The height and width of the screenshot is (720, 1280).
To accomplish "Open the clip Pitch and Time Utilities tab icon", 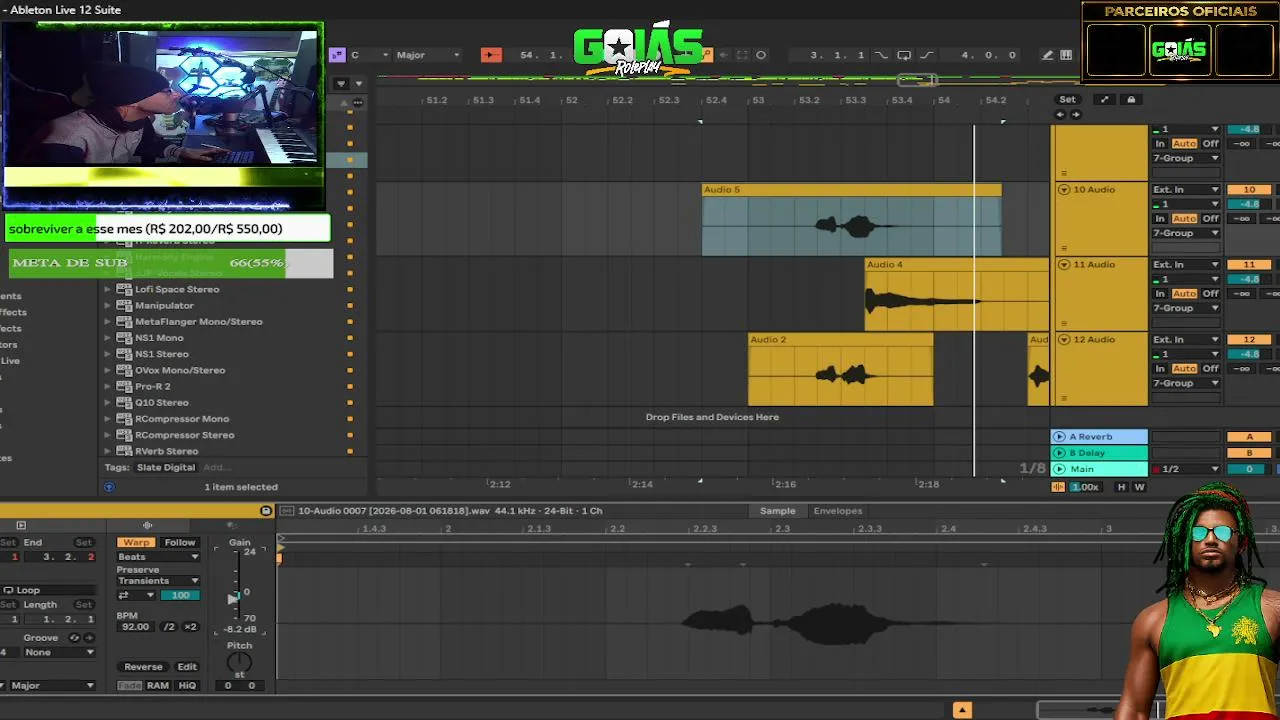I will (x=231, y=525).
